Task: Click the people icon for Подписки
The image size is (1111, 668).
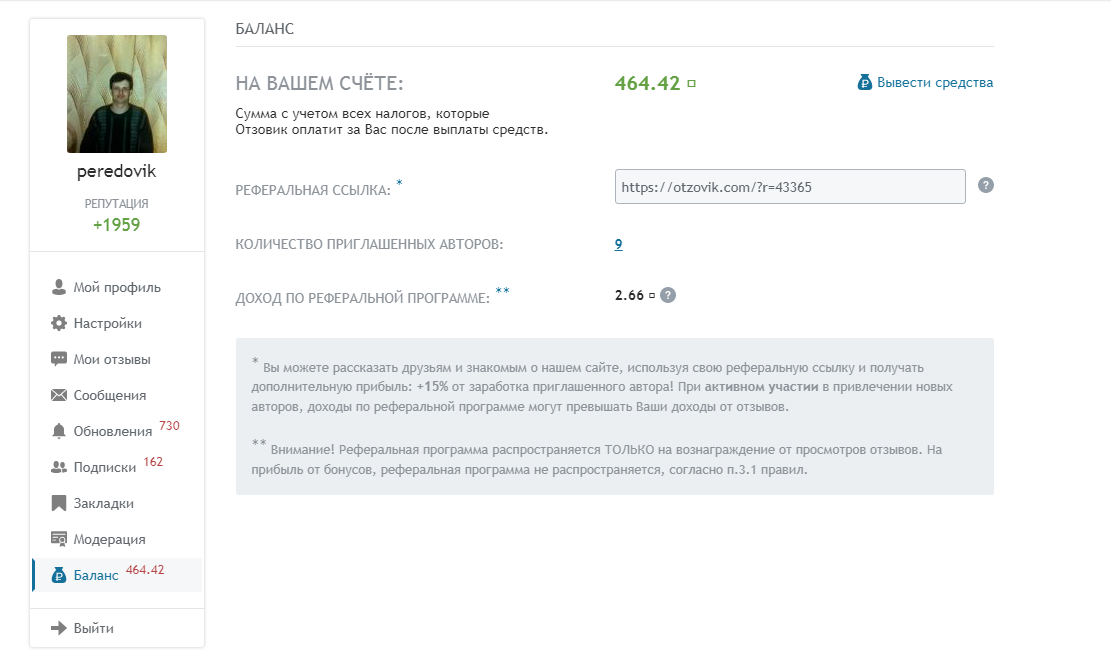Action: pyautogui.click(x=58, y=468)
